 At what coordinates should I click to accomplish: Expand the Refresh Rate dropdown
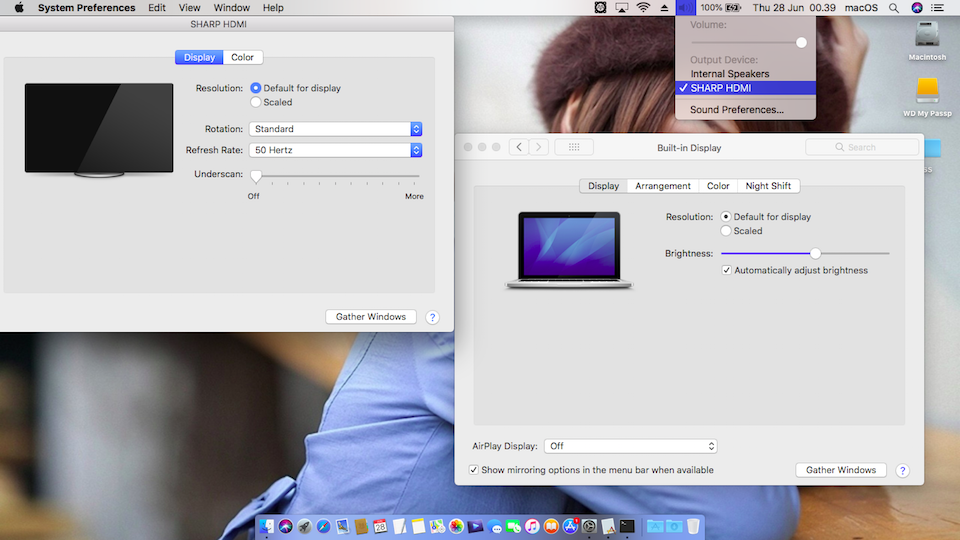click(336, 150)
